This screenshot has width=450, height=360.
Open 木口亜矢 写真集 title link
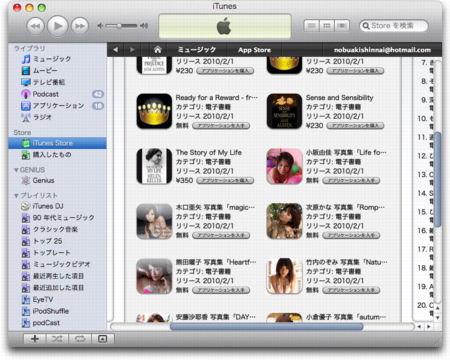(215, 207)
